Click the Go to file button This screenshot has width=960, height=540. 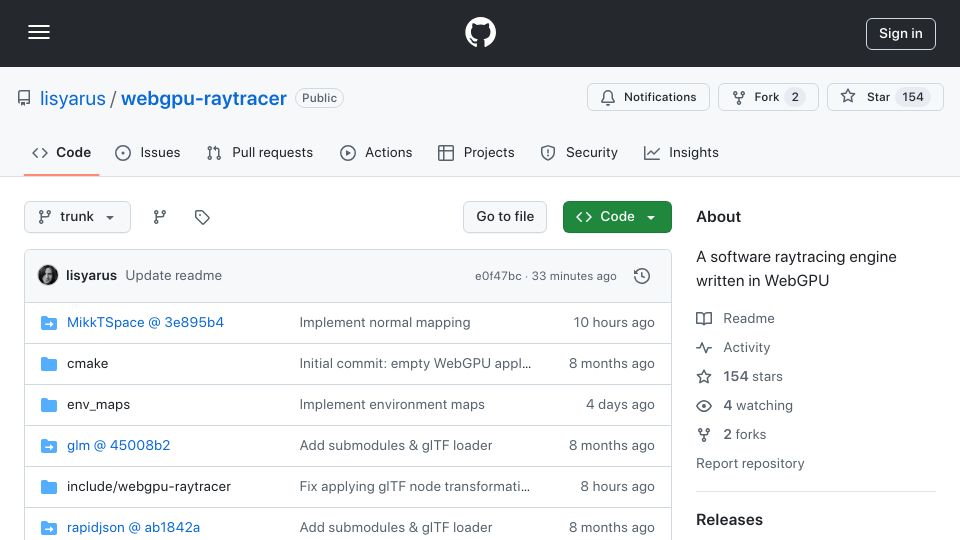(505, 217)
